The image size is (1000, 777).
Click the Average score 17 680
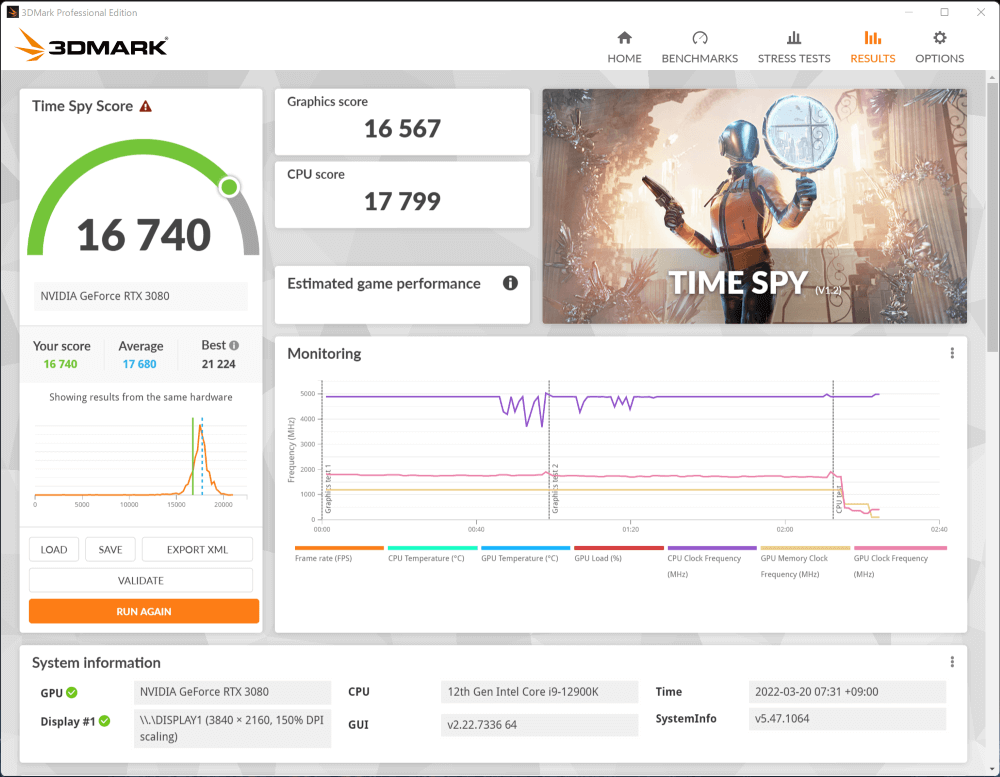point(140,364)
